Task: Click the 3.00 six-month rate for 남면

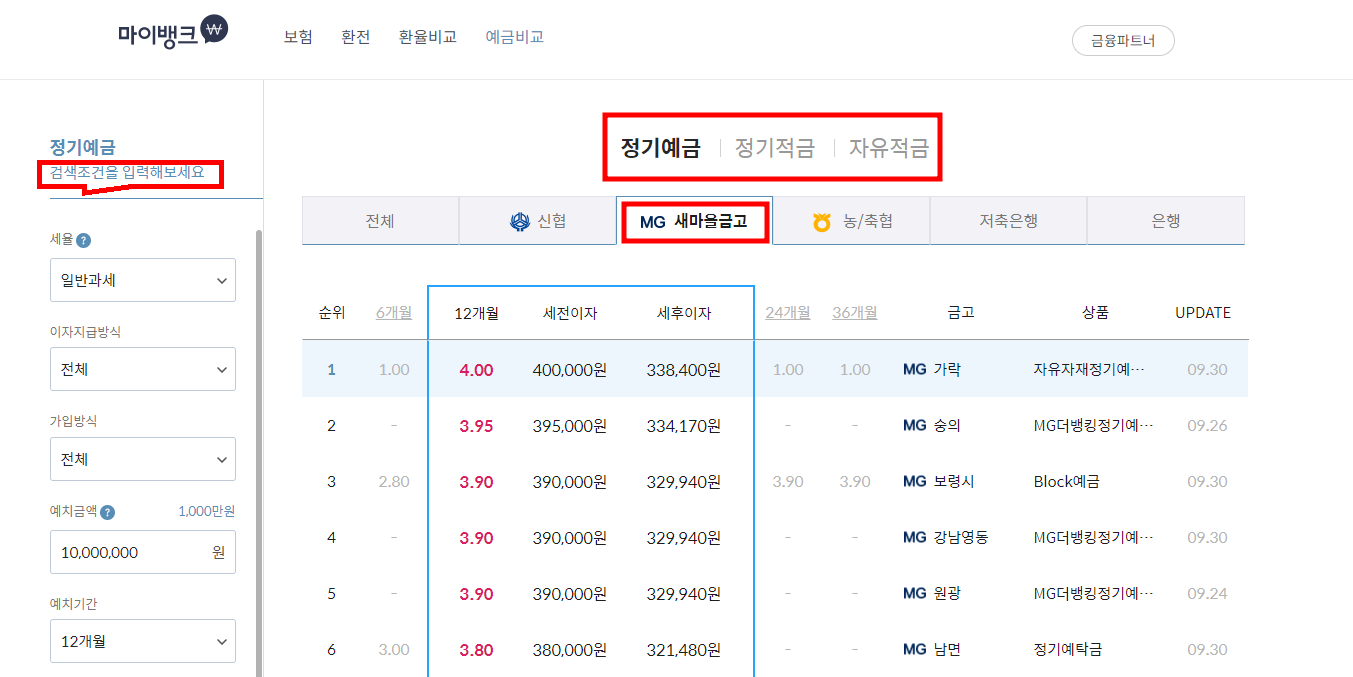Action: coord(394,649)
